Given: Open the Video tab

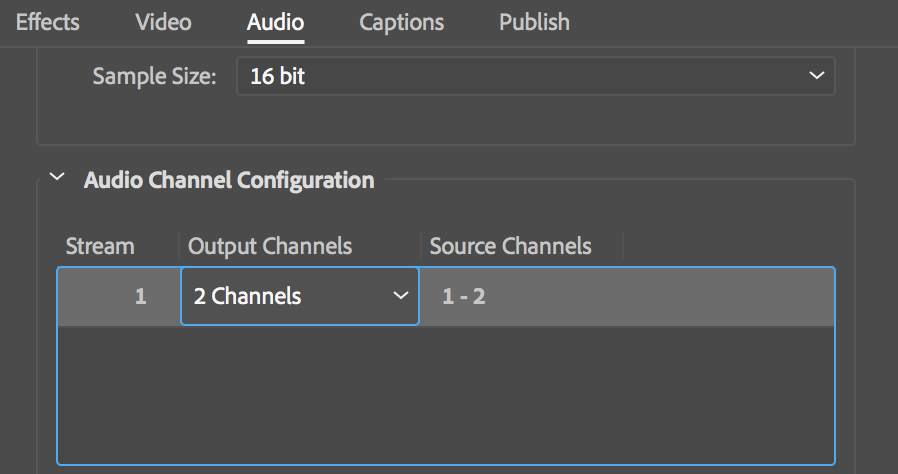Looking at the screenshot, I should click(163, 21).
